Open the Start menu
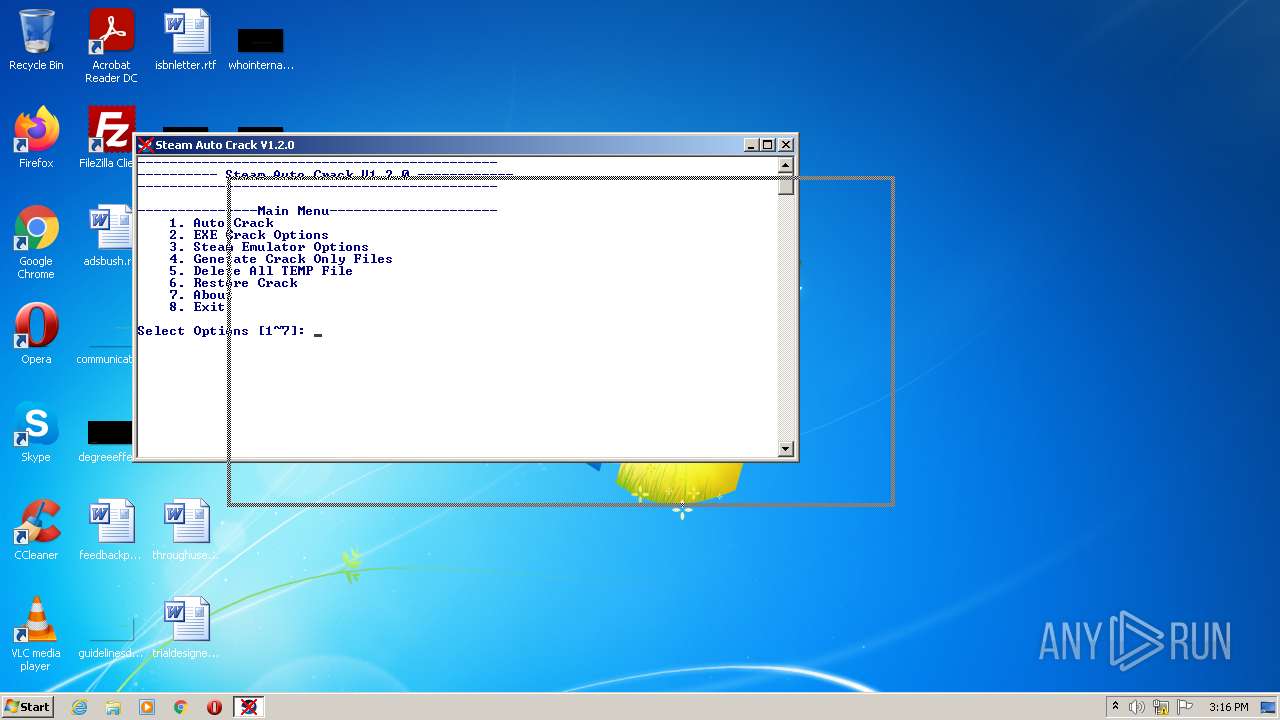 (x=27, y=706)
